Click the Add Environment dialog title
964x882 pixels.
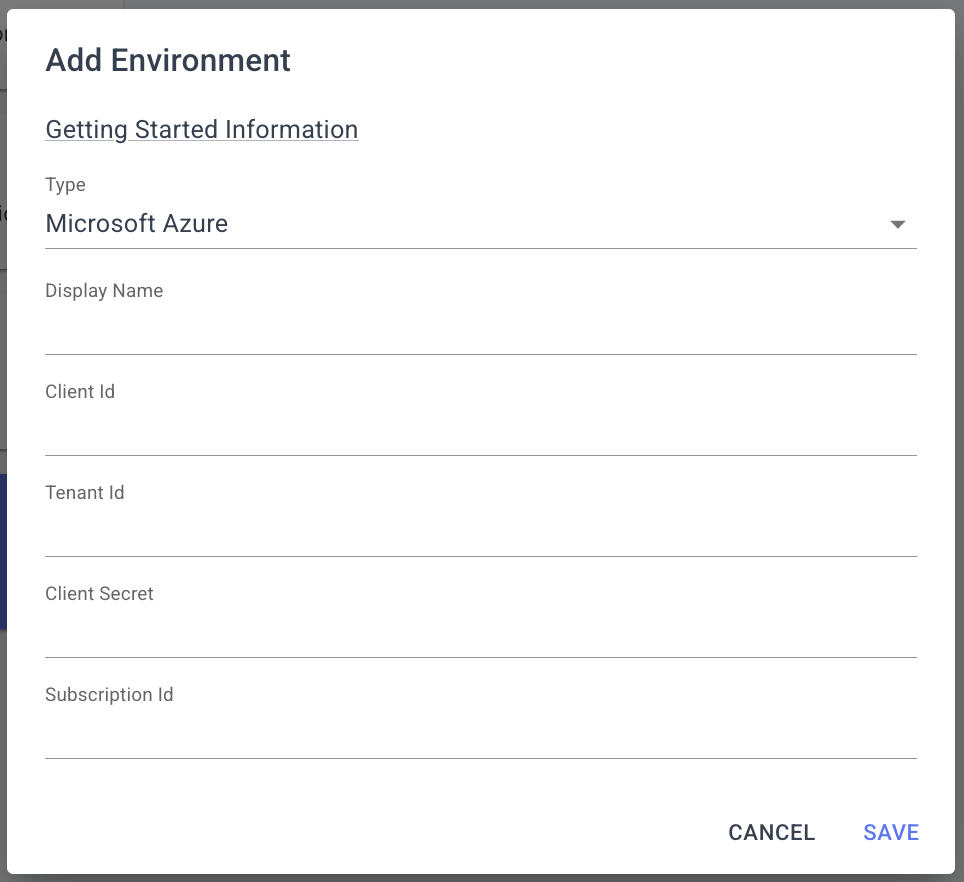pyautogui.click(x=168, y=60)
